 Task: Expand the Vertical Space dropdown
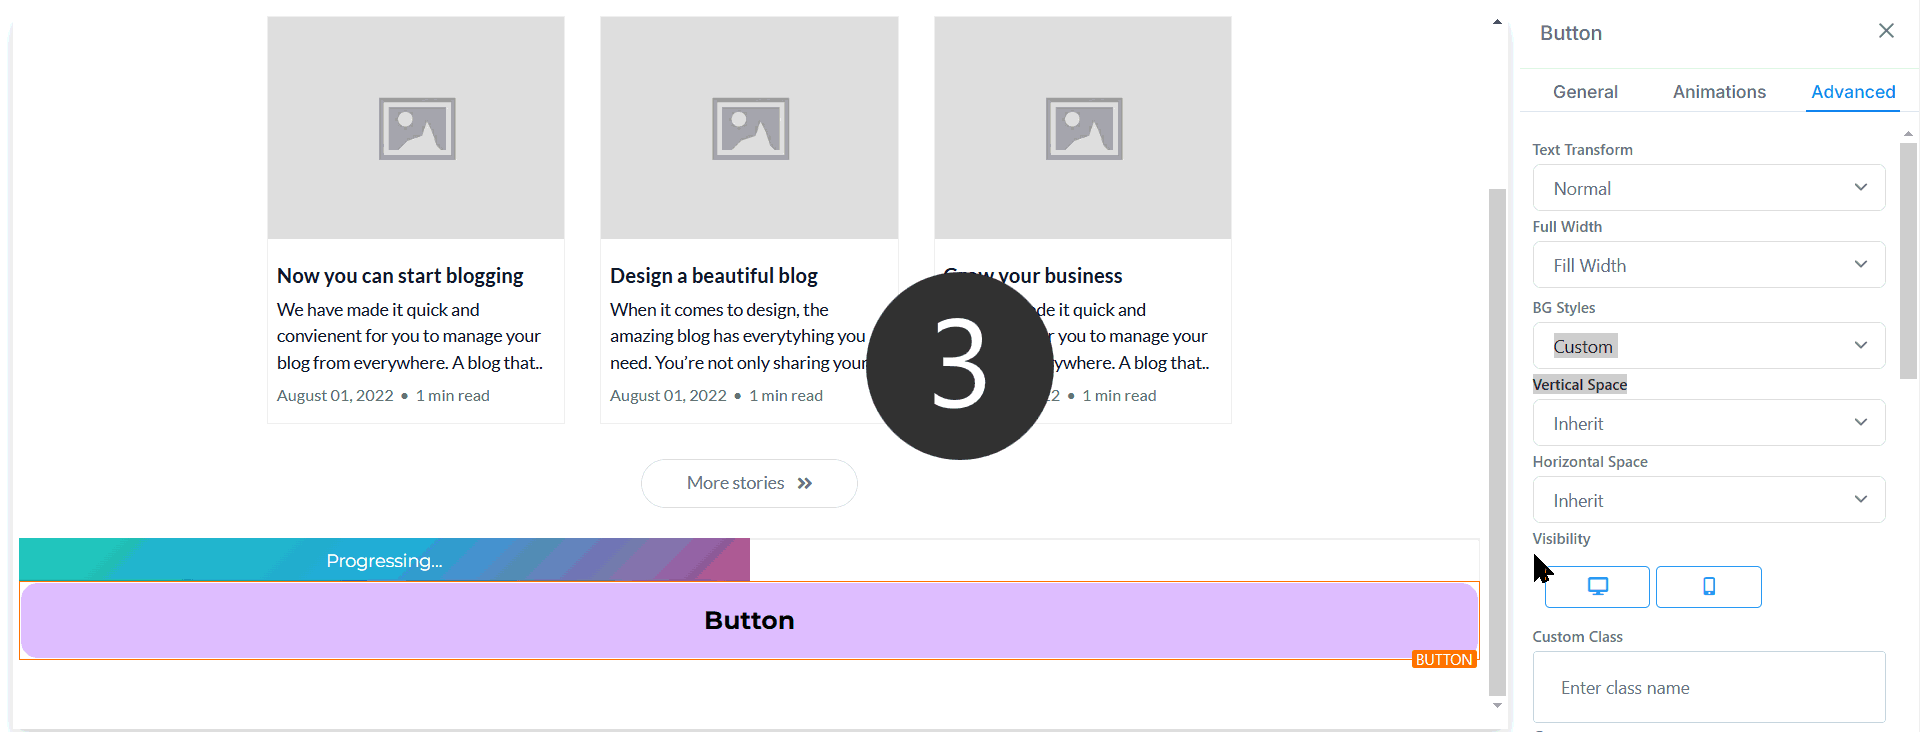[1708, 423]
